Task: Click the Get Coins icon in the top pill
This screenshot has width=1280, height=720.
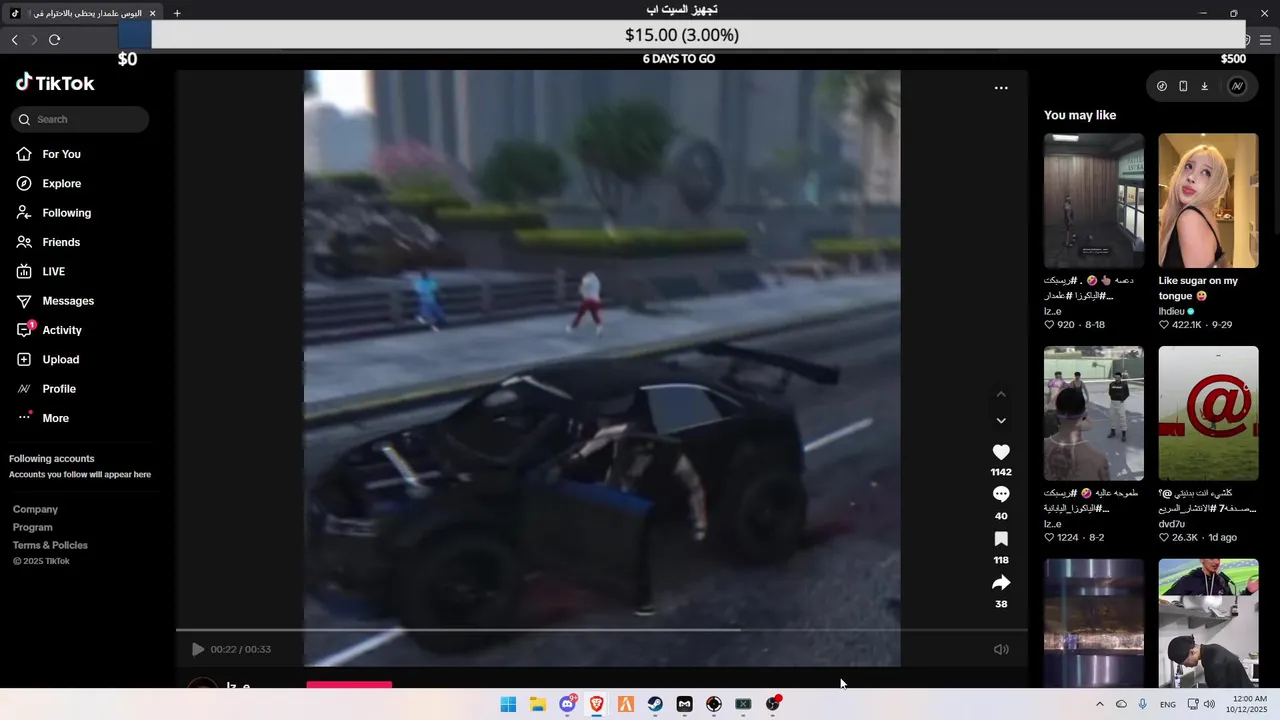Action: [1162, 86]
